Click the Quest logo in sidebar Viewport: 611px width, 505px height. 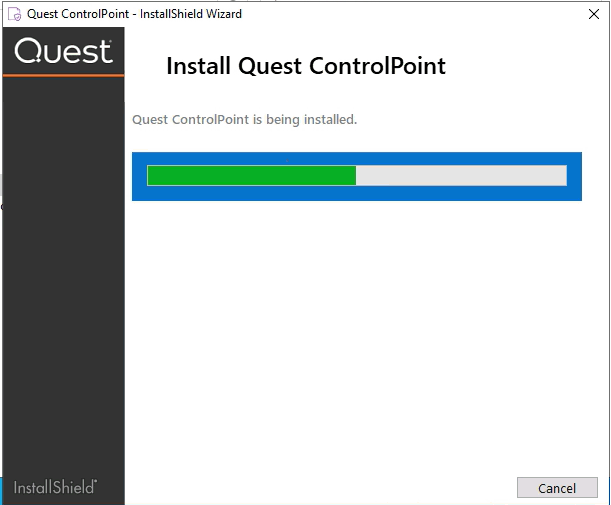(63, 51)
